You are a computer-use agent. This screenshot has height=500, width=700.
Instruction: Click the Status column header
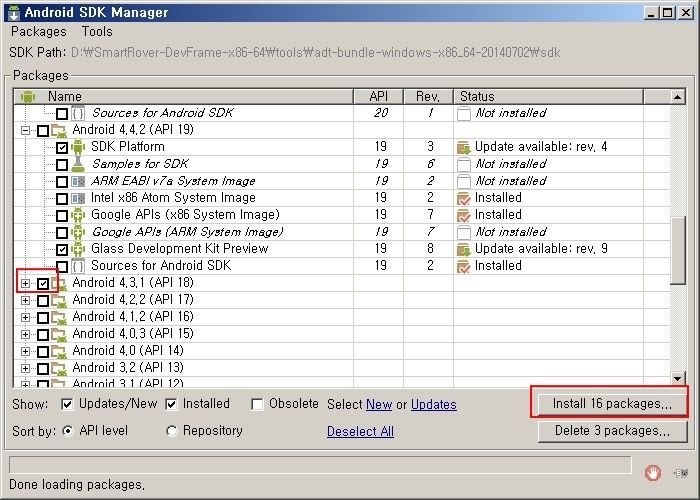(x=549, y=96)
